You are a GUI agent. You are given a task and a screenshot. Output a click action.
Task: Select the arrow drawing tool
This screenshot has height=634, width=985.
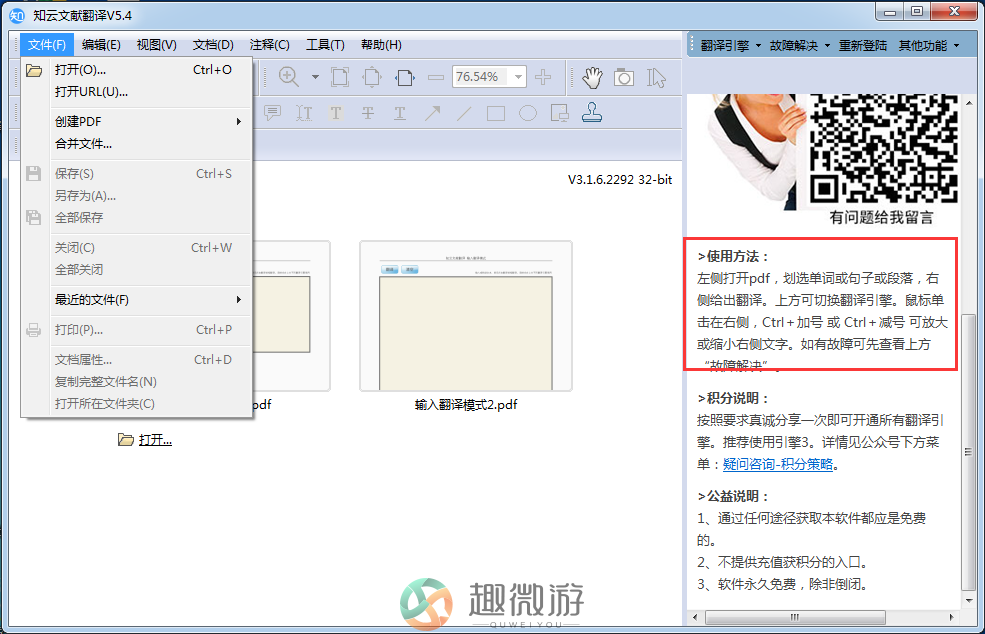[432, 113]
